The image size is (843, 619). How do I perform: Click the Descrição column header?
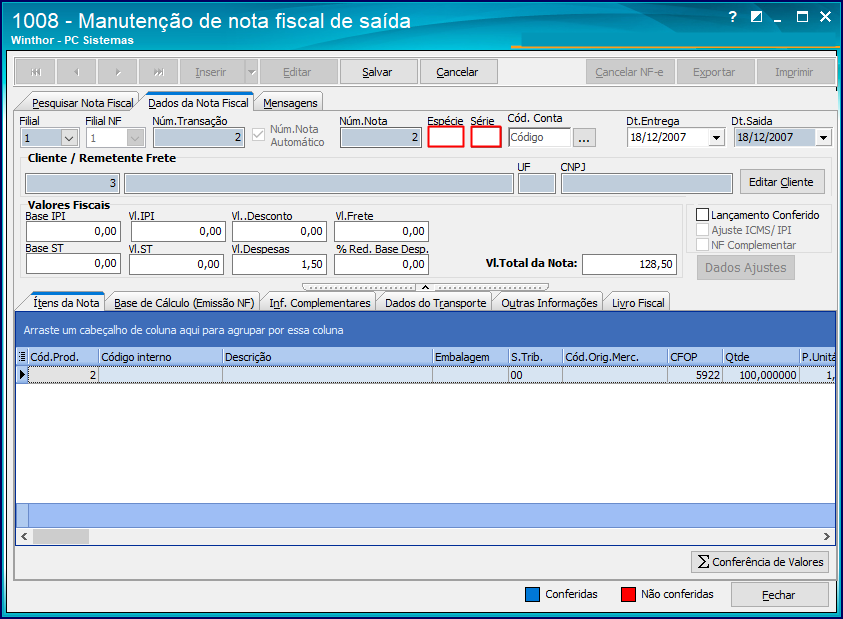[327, 357]
